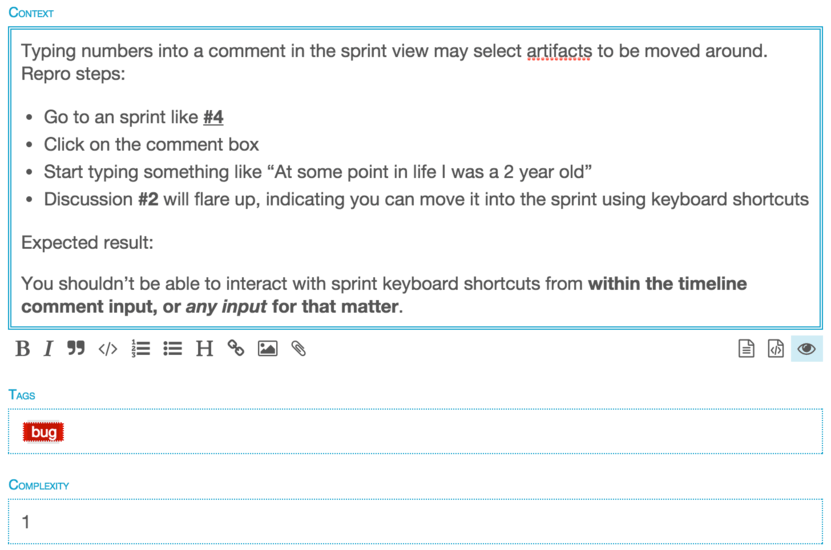Insert inline code formatting
The height and width of the screenshot is (550, 831).
(x=107, y=348)
